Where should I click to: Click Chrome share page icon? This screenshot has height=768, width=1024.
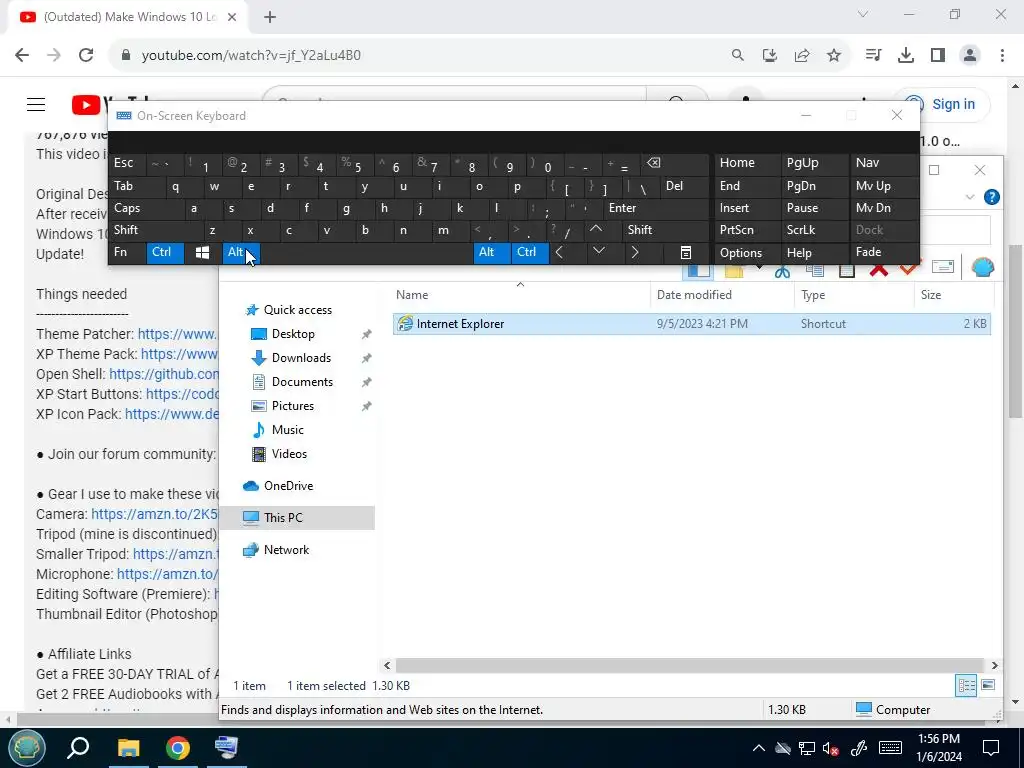click(x=802, y=56)
